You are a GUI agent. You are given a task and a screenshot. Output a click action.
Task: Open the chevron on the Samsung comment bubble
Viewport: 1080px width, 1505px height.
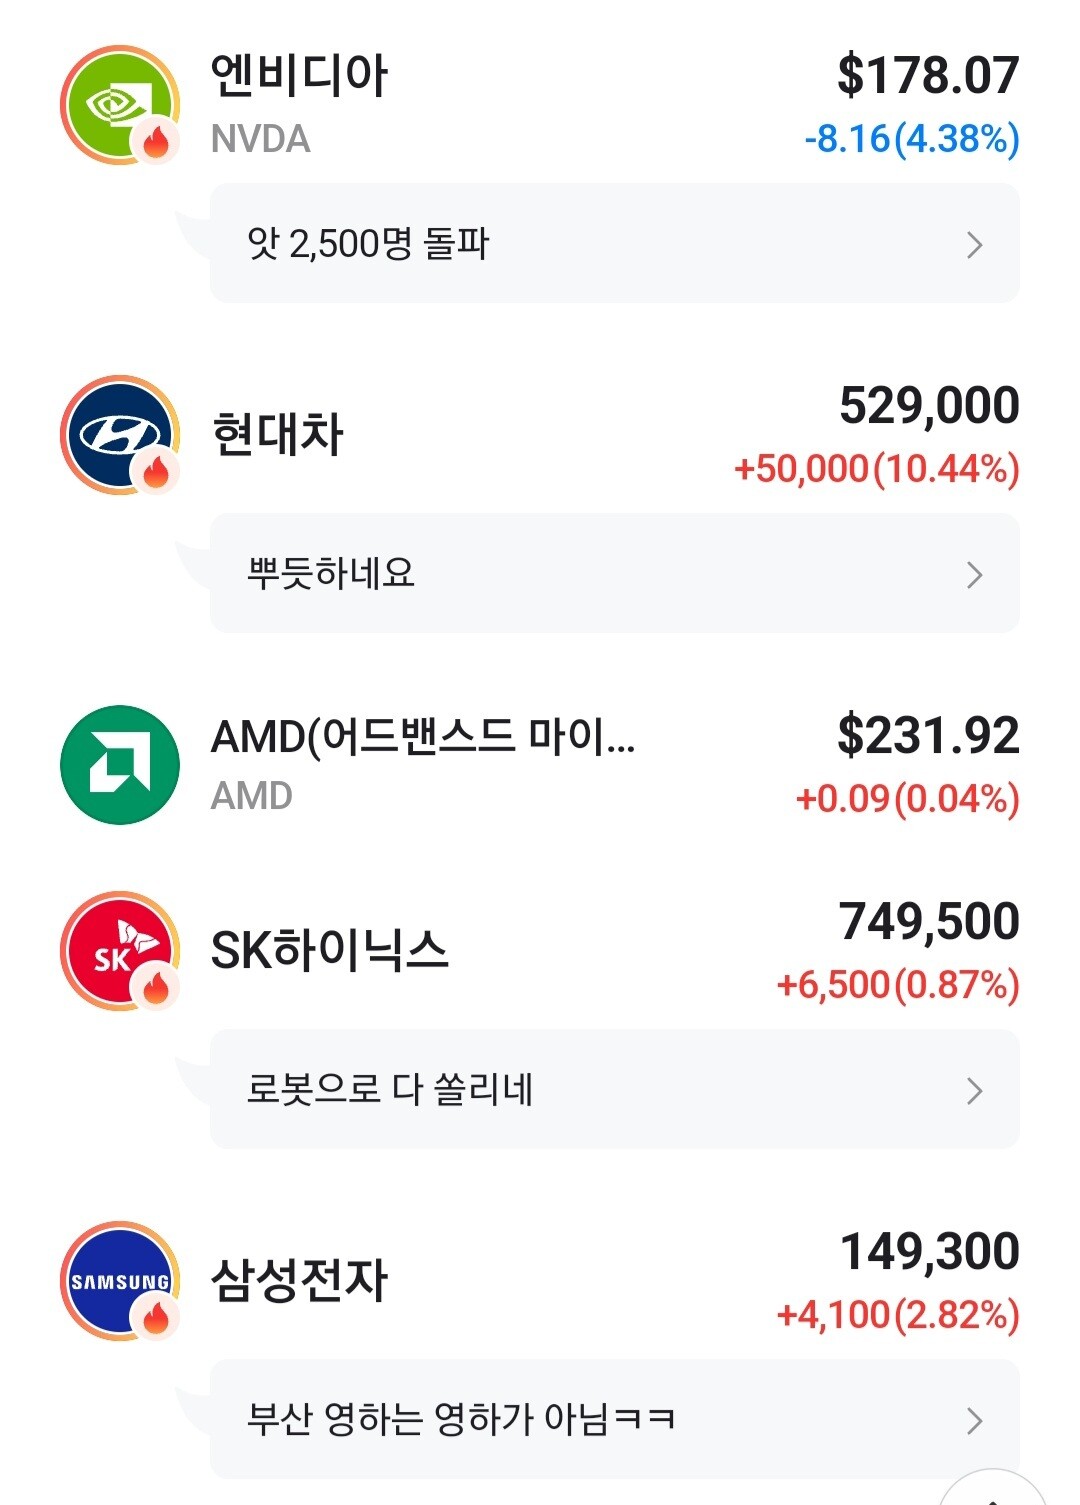click(975, 1420)
